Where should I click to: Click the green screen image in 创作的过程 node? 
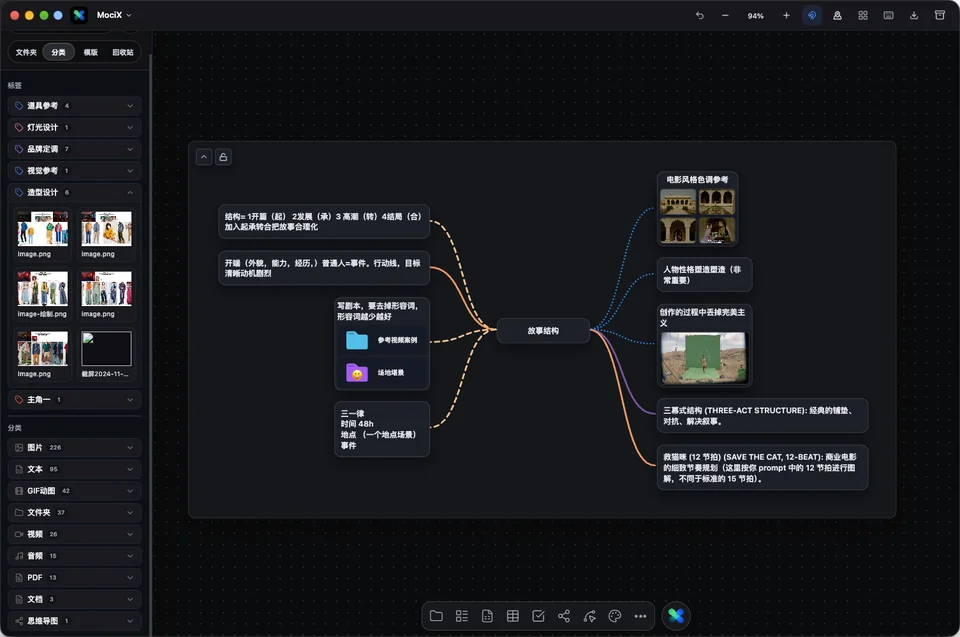click(704, 358)
